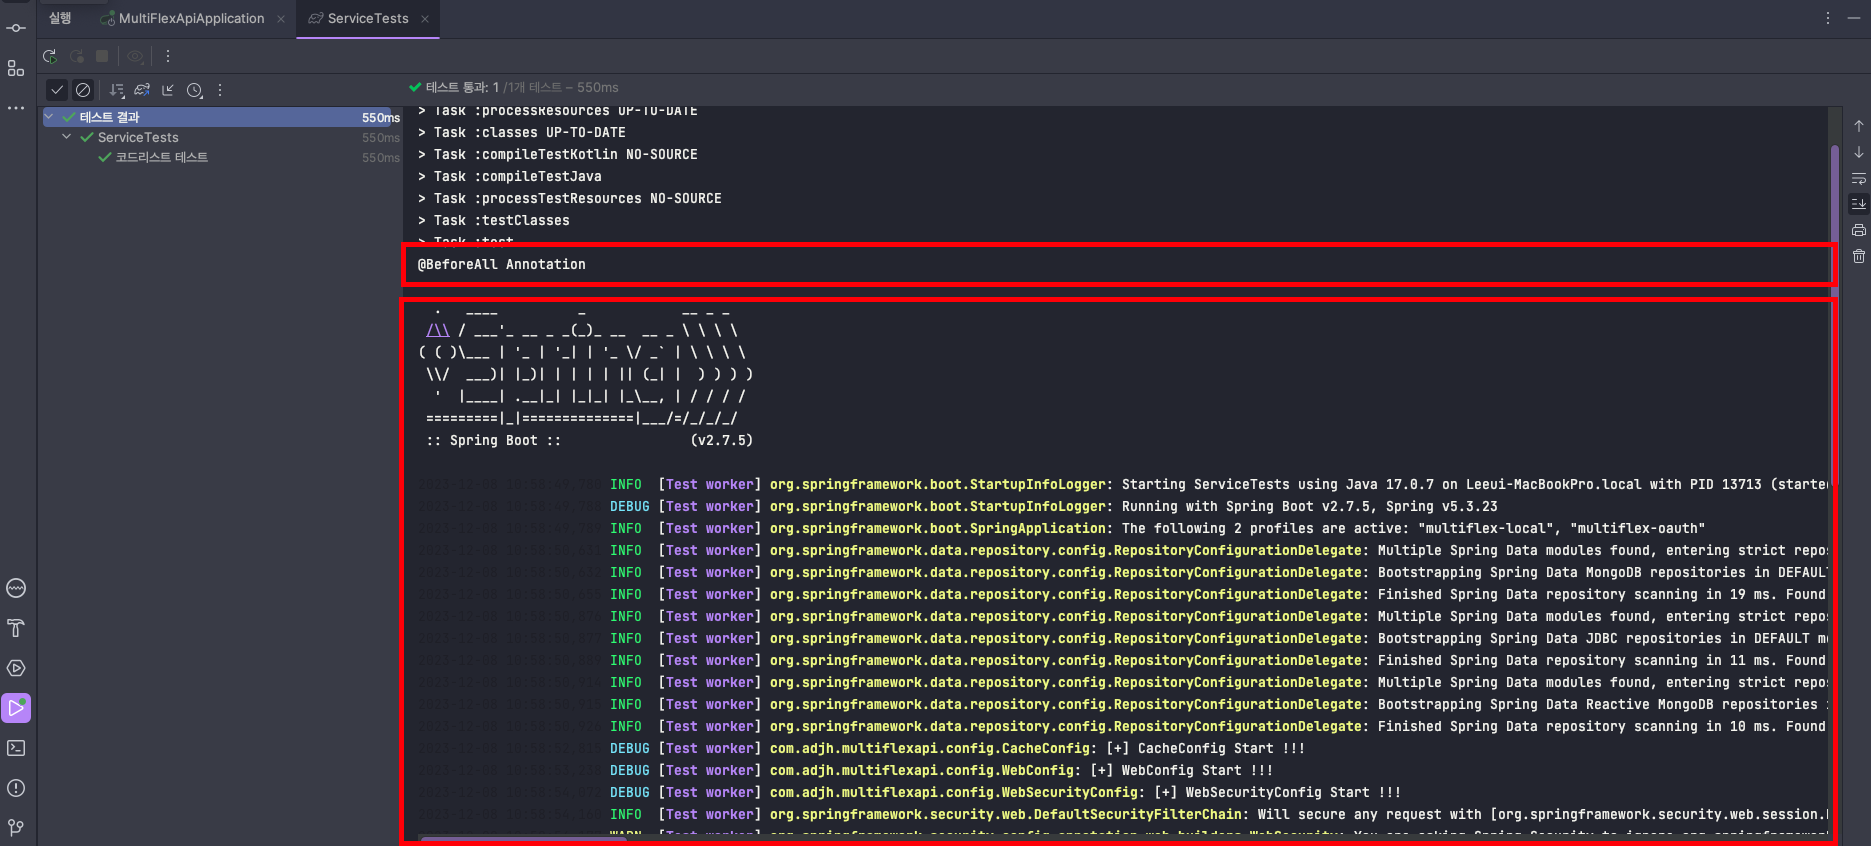Print the console output

click(1858, 230)
